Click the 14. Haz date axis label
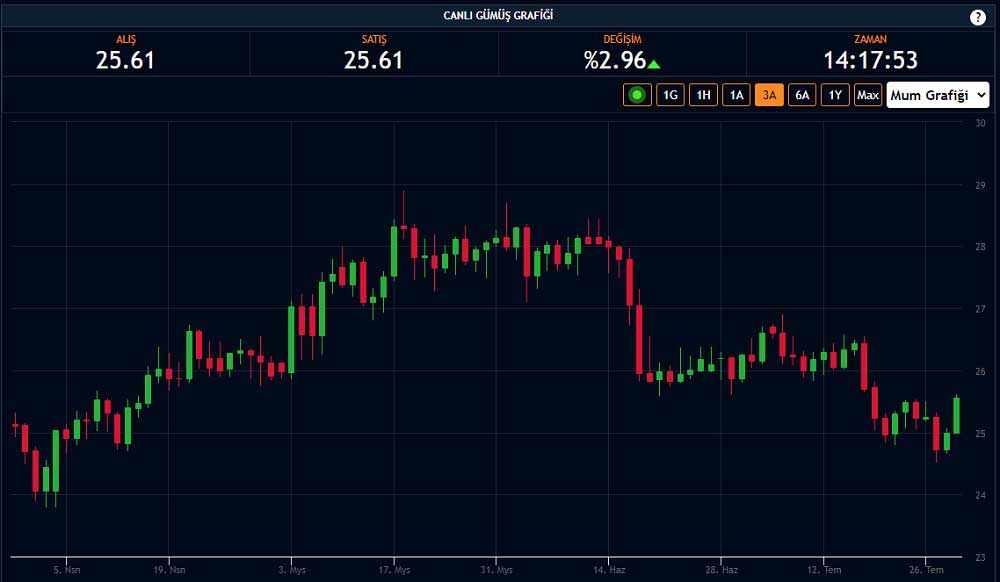The width and height of the screenshot is (1000, 582). (x=609, y=569)
